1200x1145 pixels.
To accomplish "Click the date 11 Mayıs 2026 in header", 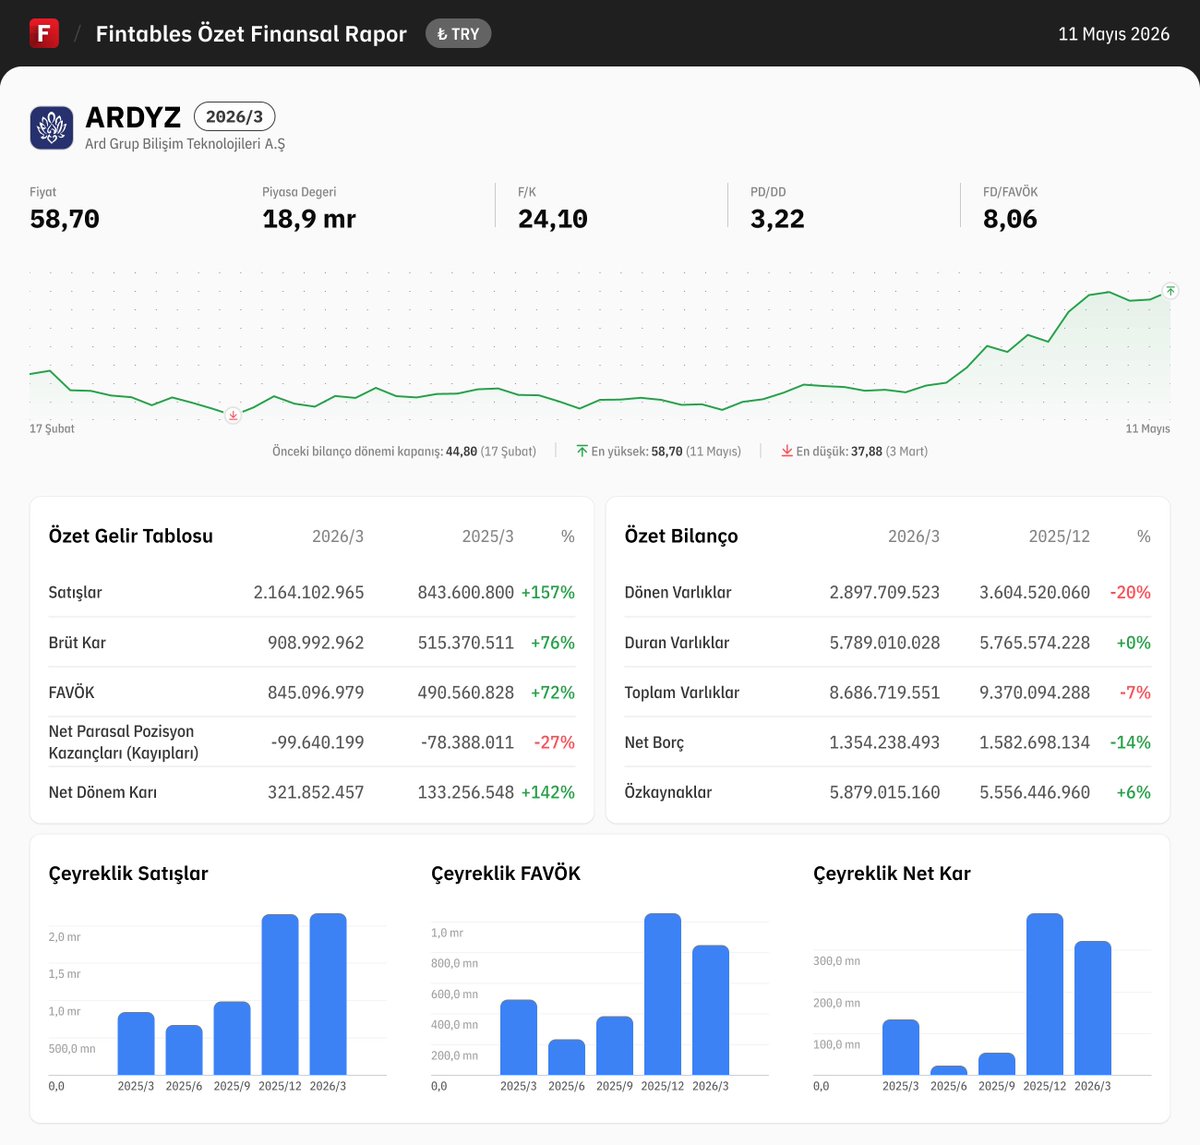I will tap(1114, 34).
